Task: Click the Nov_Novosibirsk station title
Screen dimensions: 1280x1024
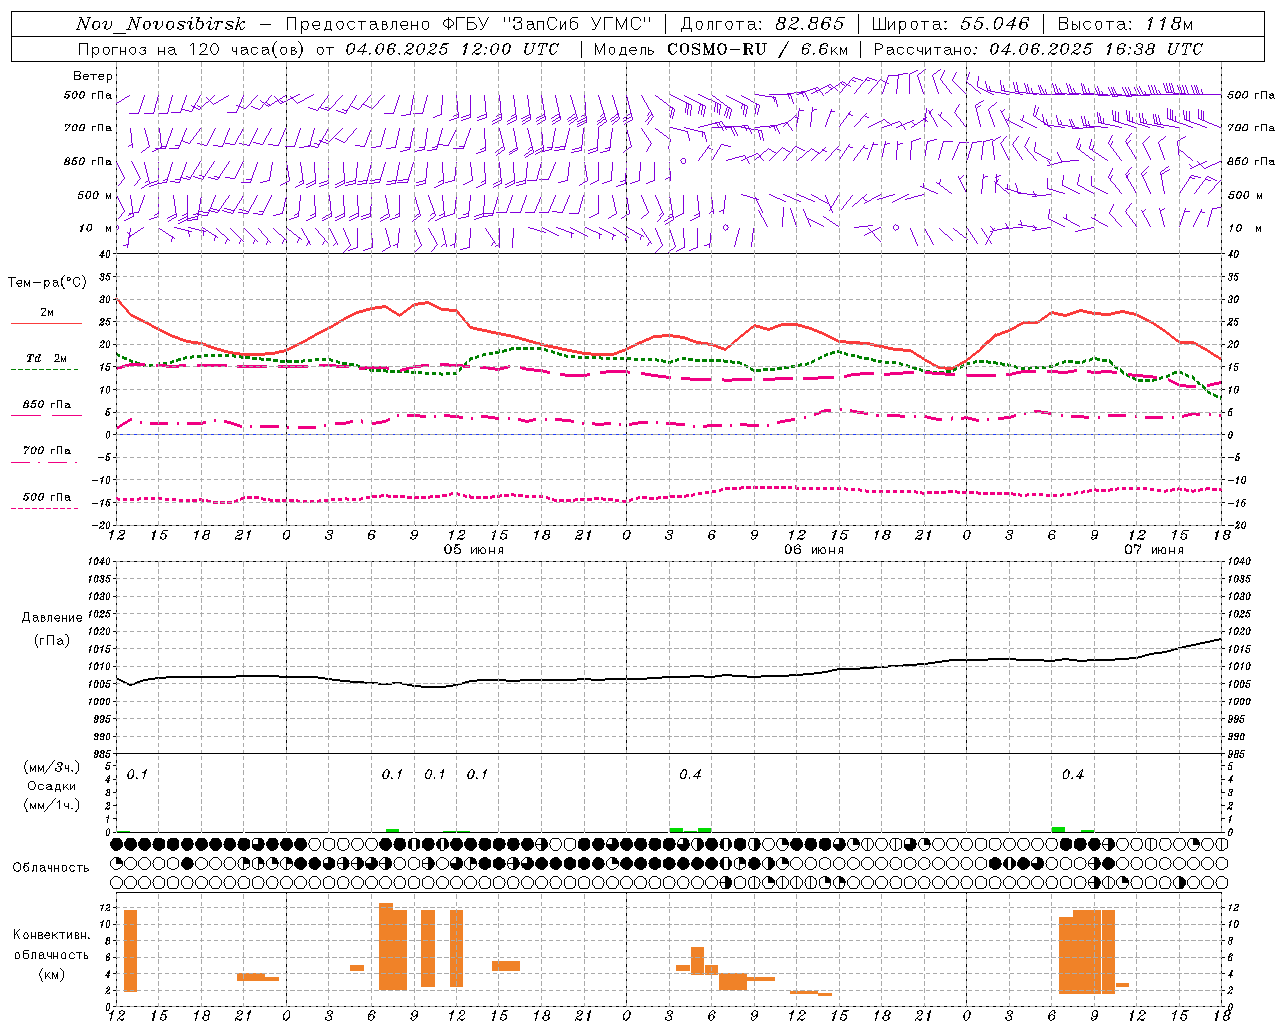Action: pos(161,24)
